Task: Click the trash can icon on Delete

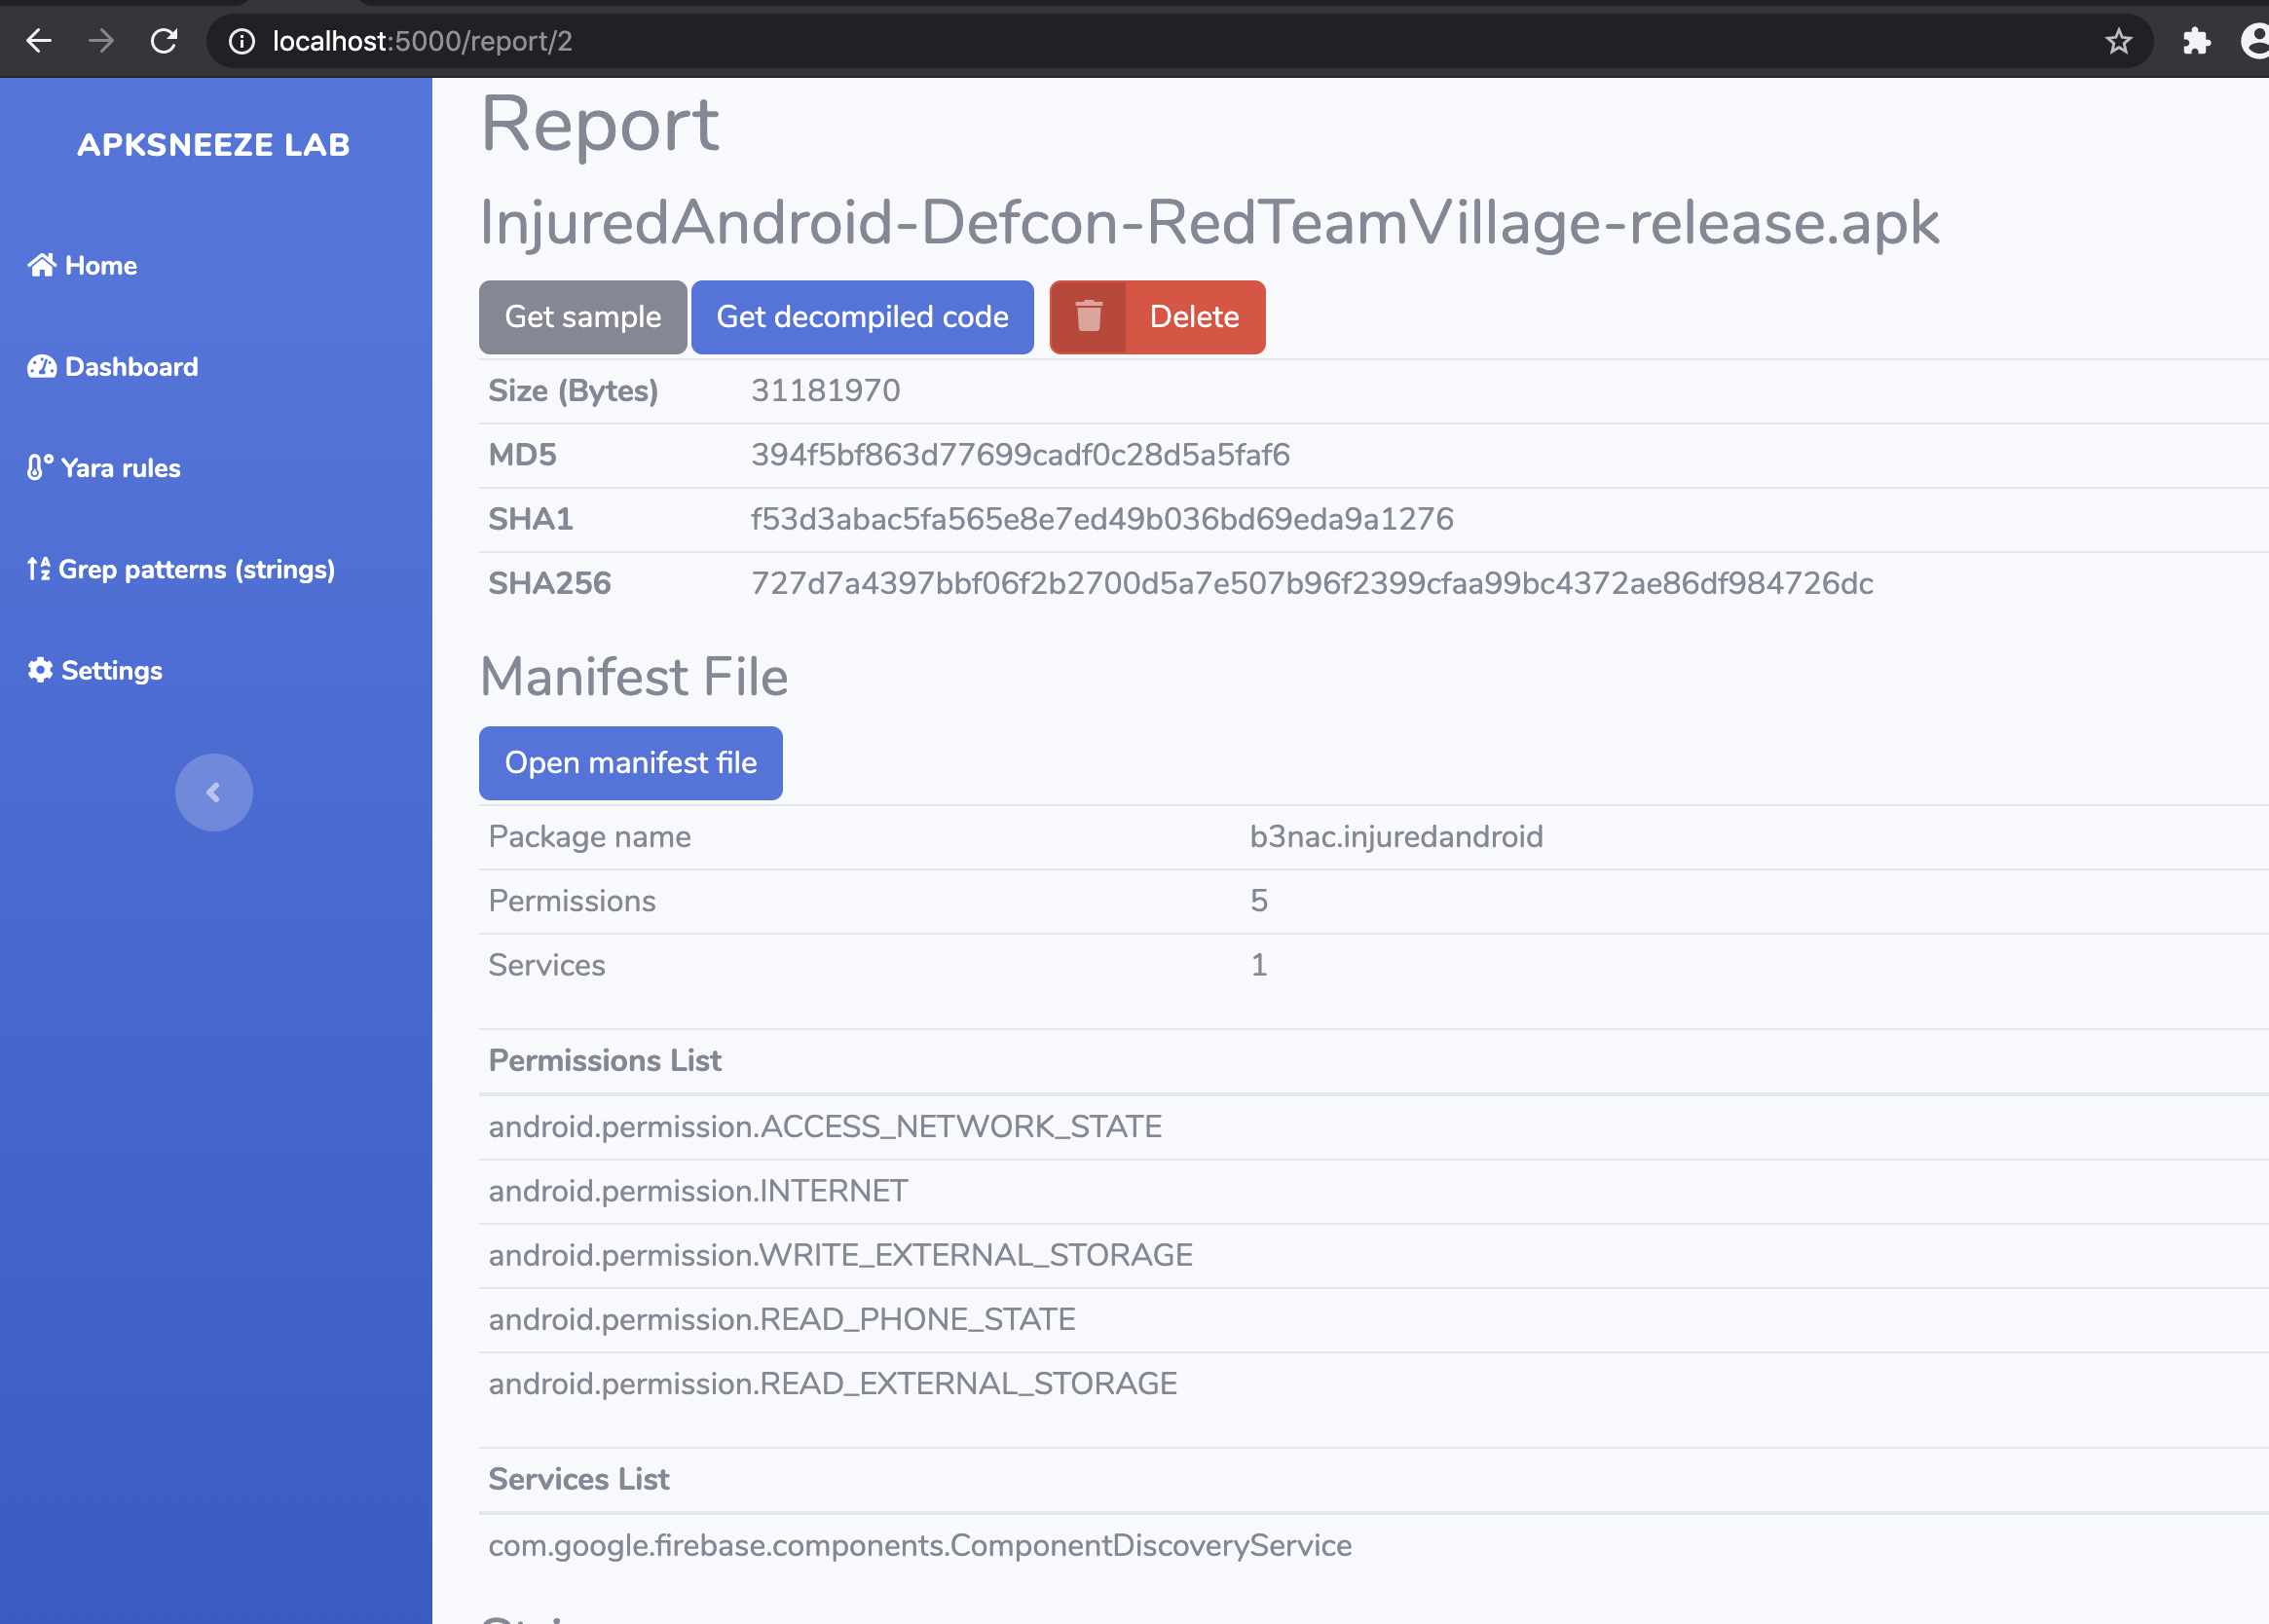Action: click(1088, 317)
